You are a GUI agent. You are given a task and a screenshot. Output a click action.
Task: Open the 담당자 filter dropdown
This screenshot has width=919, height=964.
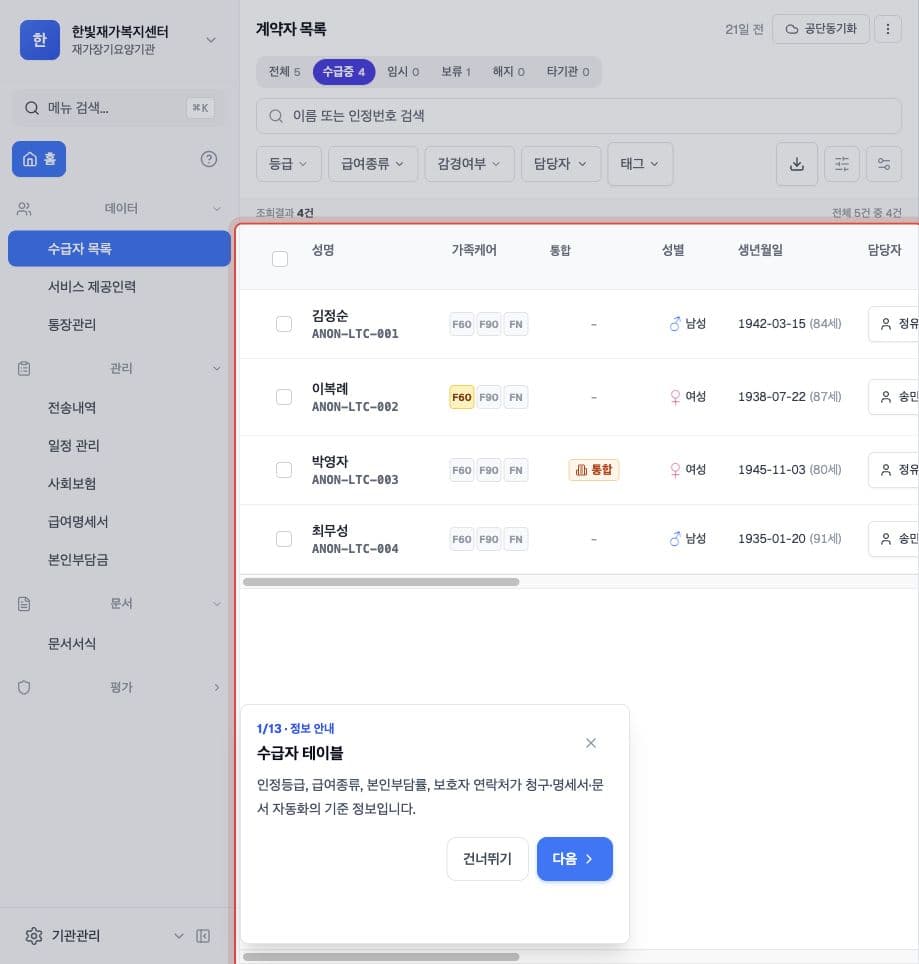pos(561,164)
